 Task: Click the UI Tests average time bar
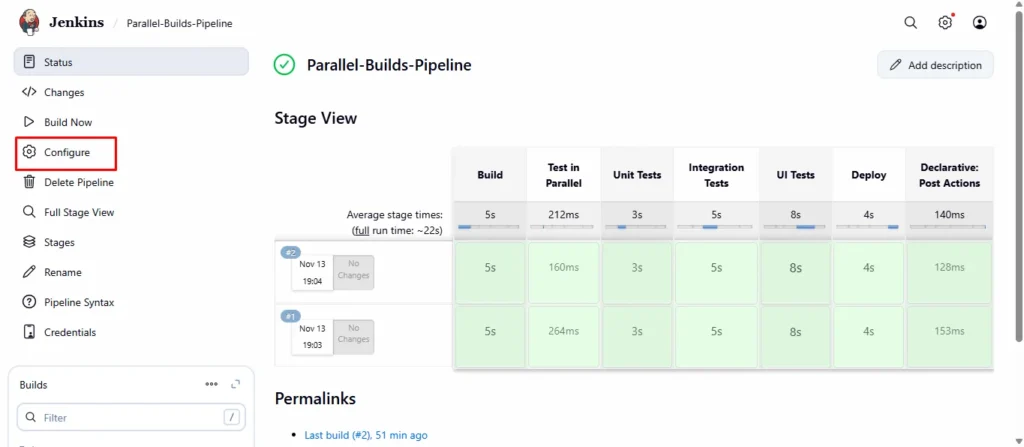tap(795, 226)
